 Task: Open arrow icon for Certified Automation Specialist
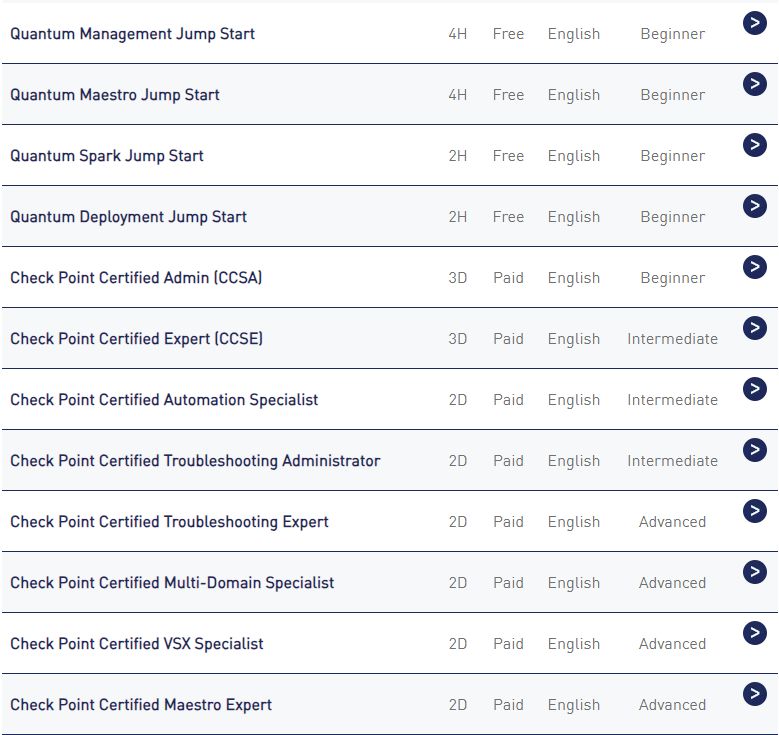pyautogui.click(x=755, y=389)
